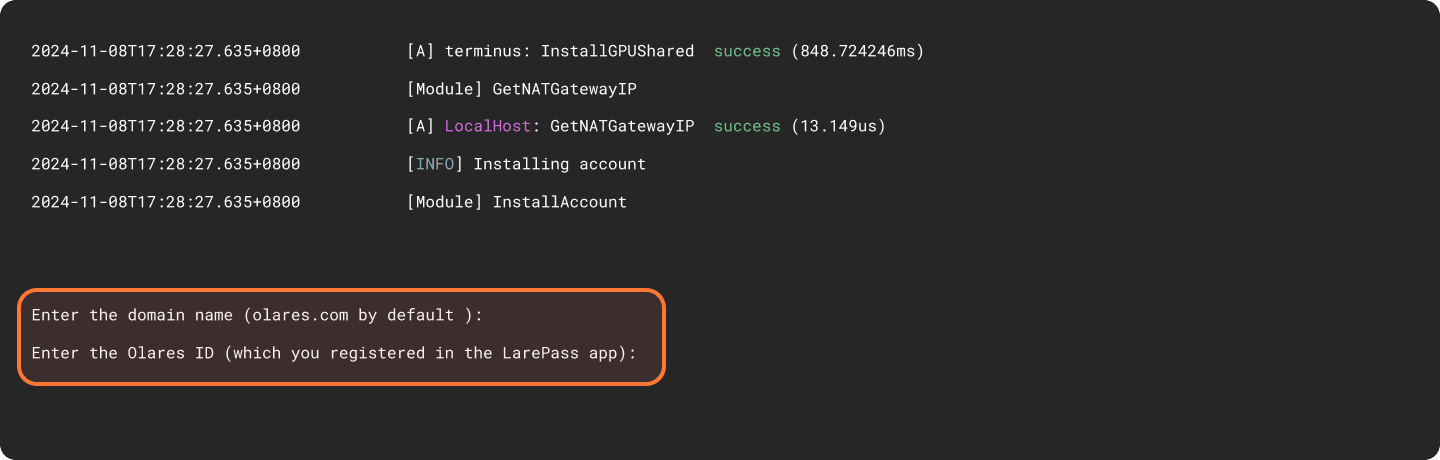Click the magenta LocalHost text

[487, 126]
